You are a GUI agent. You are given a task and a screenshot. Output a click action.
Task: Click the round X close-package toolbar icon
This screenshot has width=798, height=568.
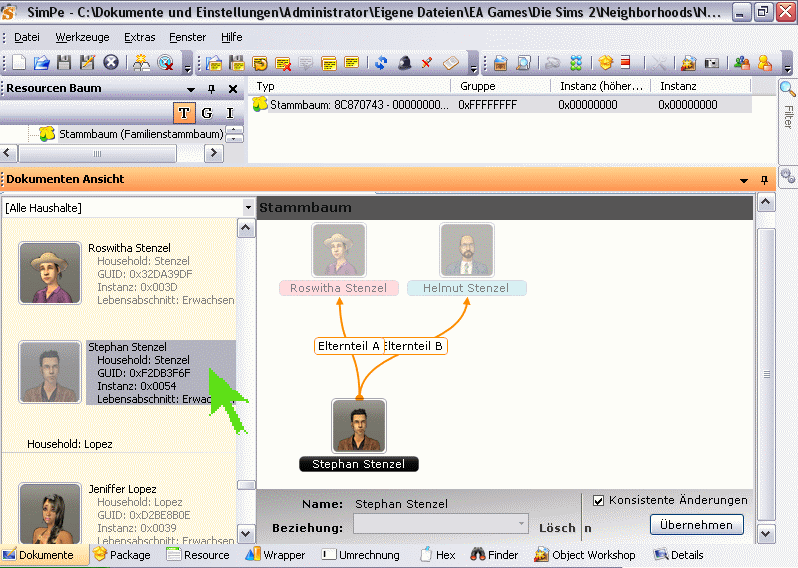[x=111, y=63]
